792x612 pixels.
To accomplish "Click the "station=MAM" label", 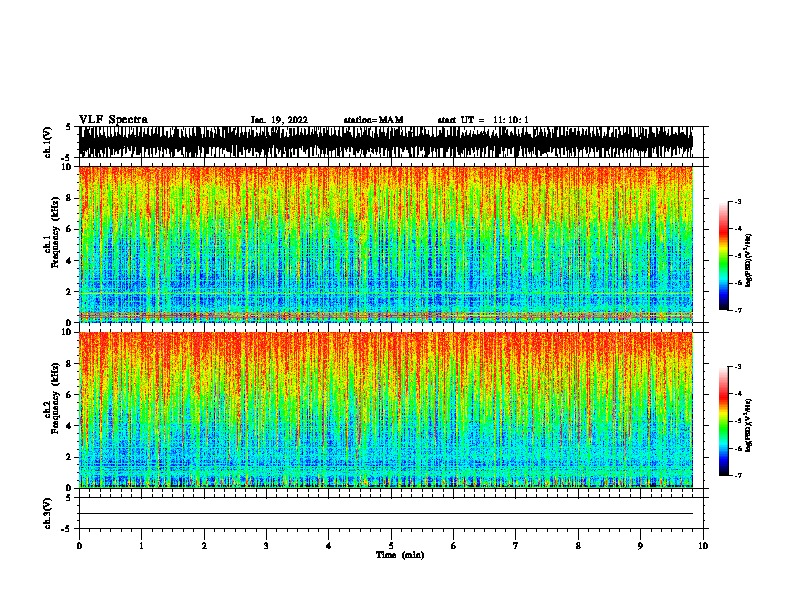I will point(373,120).
